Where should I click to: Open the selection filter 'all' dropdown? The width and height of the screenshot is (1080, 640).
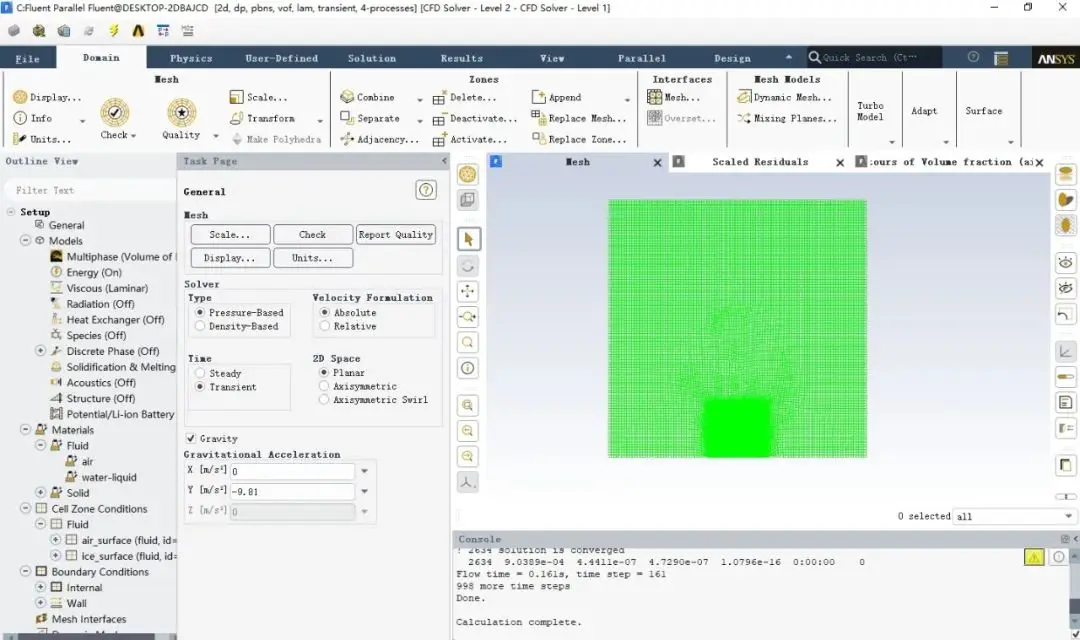[1014, 516]
